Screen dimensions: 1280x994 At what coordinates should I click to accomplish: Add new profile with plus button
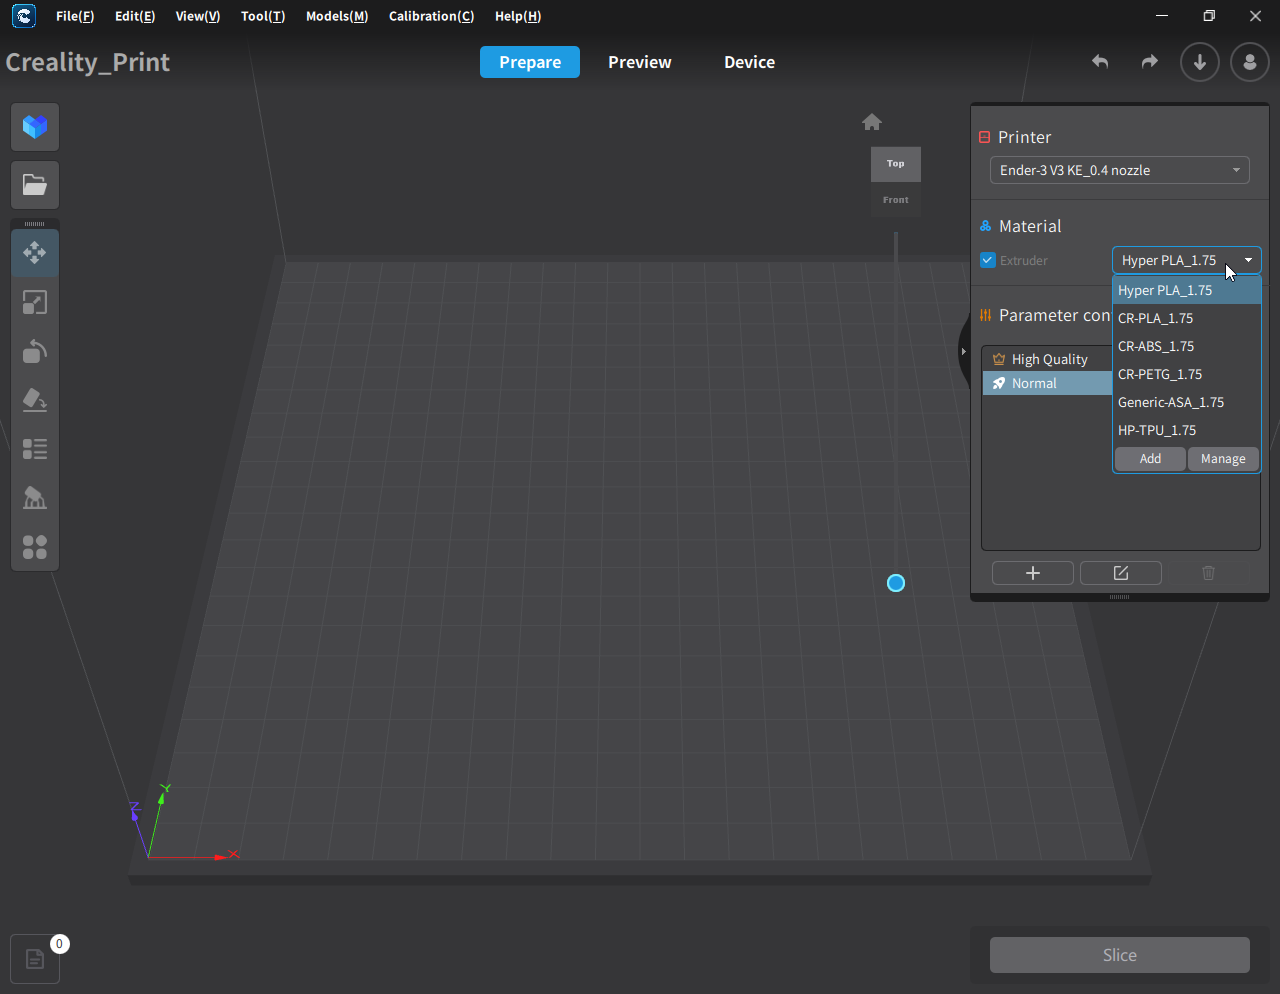[x=1033, y=573]
